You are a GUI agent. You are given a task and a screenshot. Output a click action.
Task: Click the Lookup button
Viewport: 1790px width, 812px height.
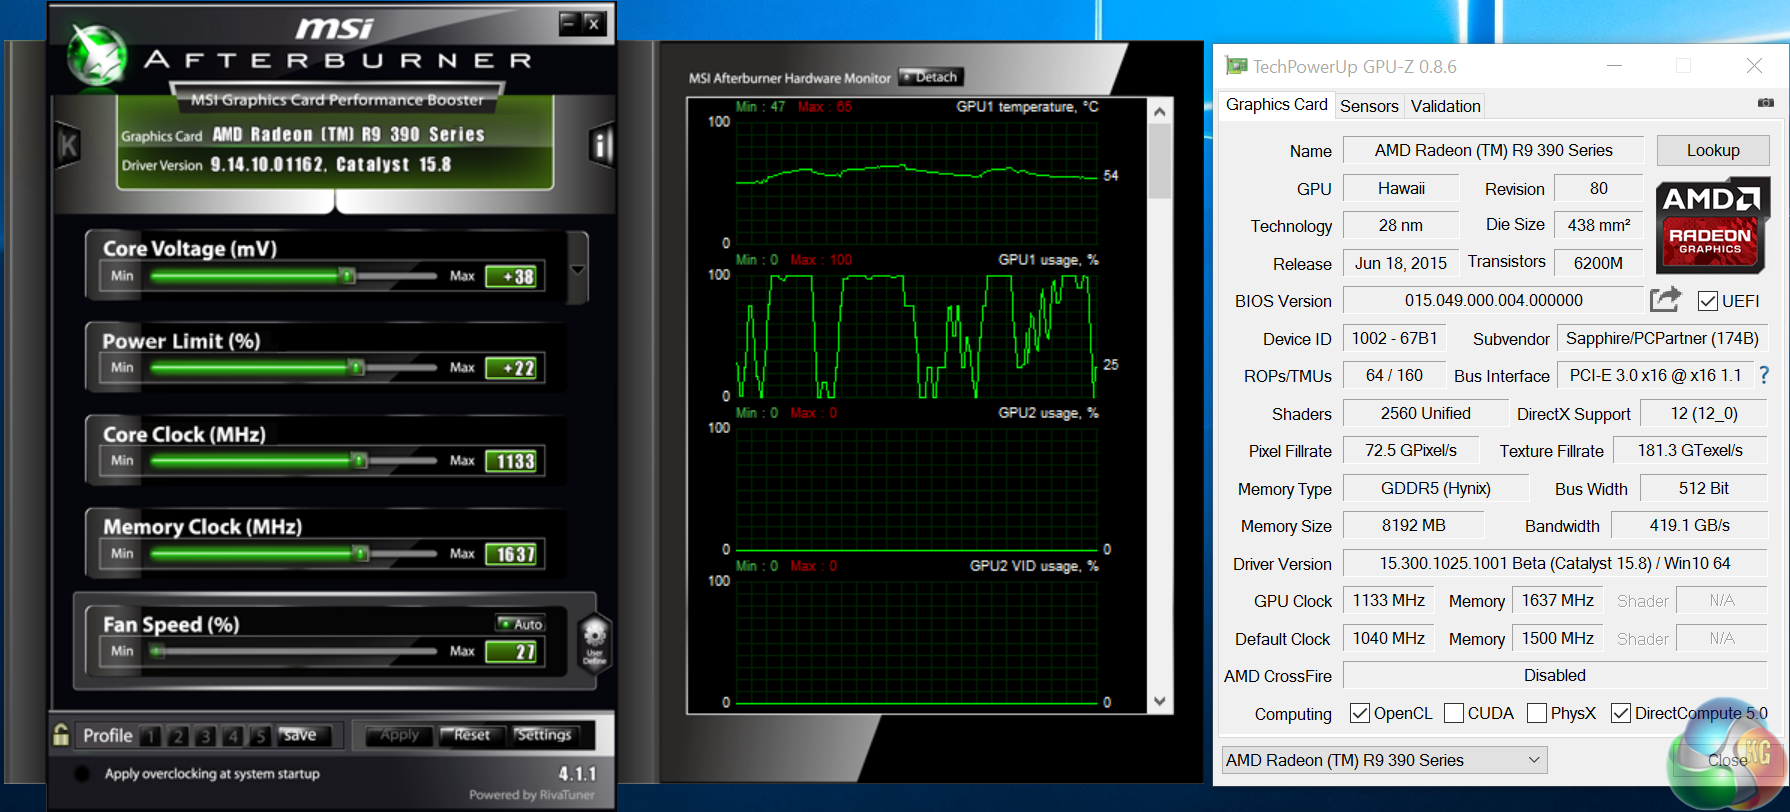(1712, 150)
